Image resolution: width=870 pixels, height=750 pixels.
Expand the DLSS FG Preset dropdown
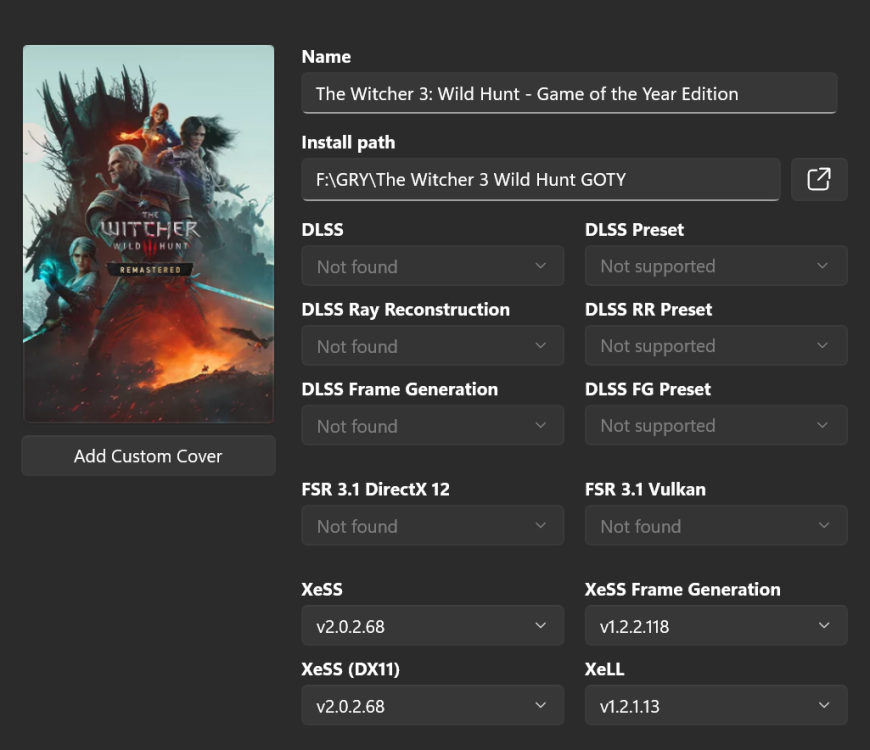[x=716, y=425]
